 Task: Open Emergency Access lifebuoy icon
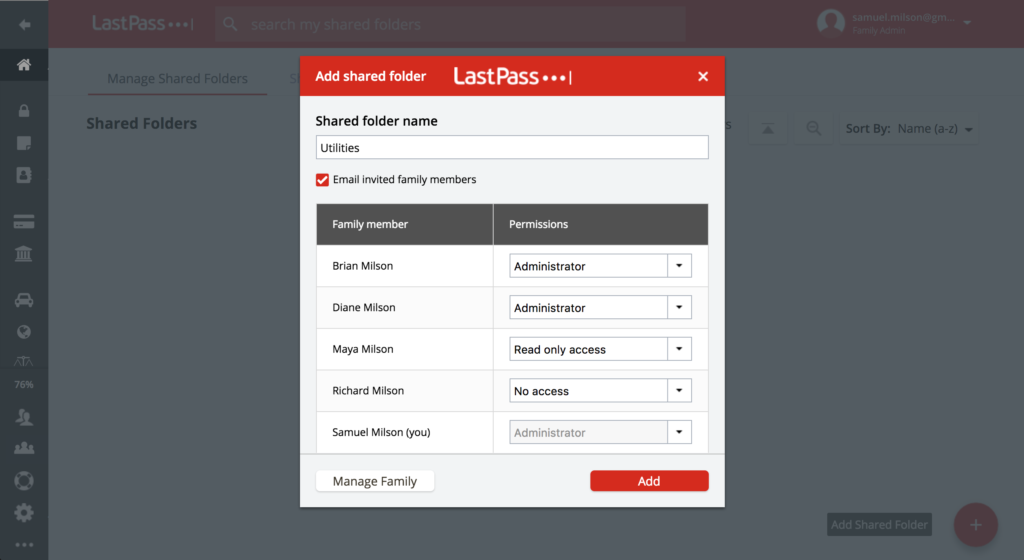point(24,481)
